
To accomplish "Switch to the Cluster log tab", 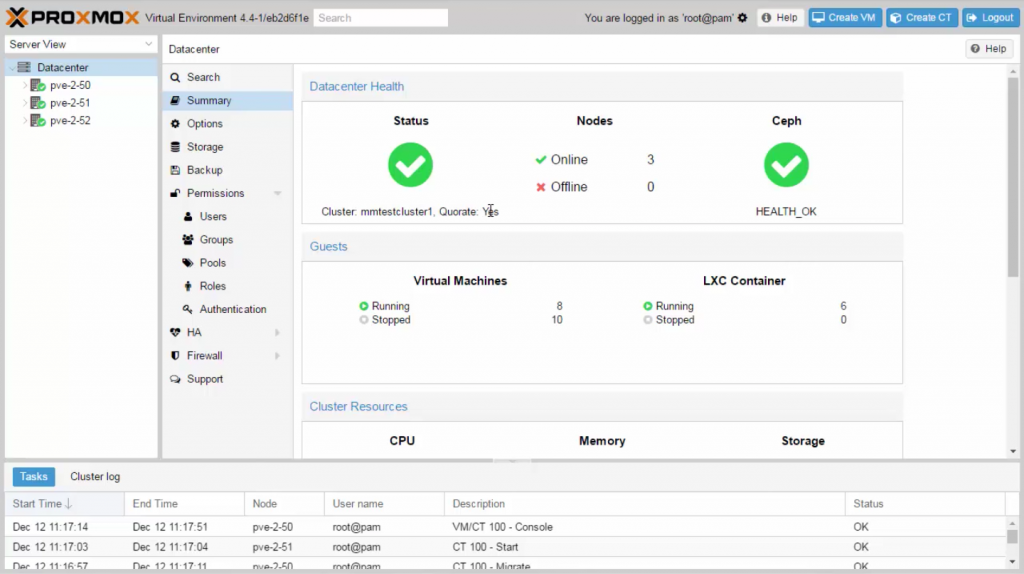I will [95, 477].
